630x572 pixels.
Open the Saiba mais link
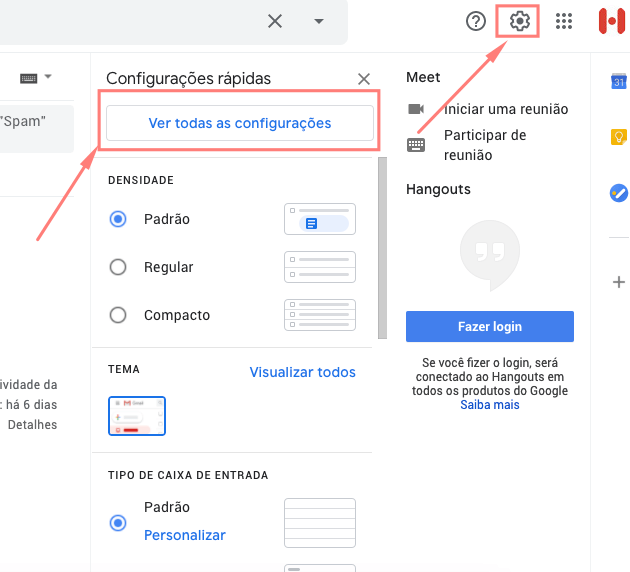click(x=490, y=404)
